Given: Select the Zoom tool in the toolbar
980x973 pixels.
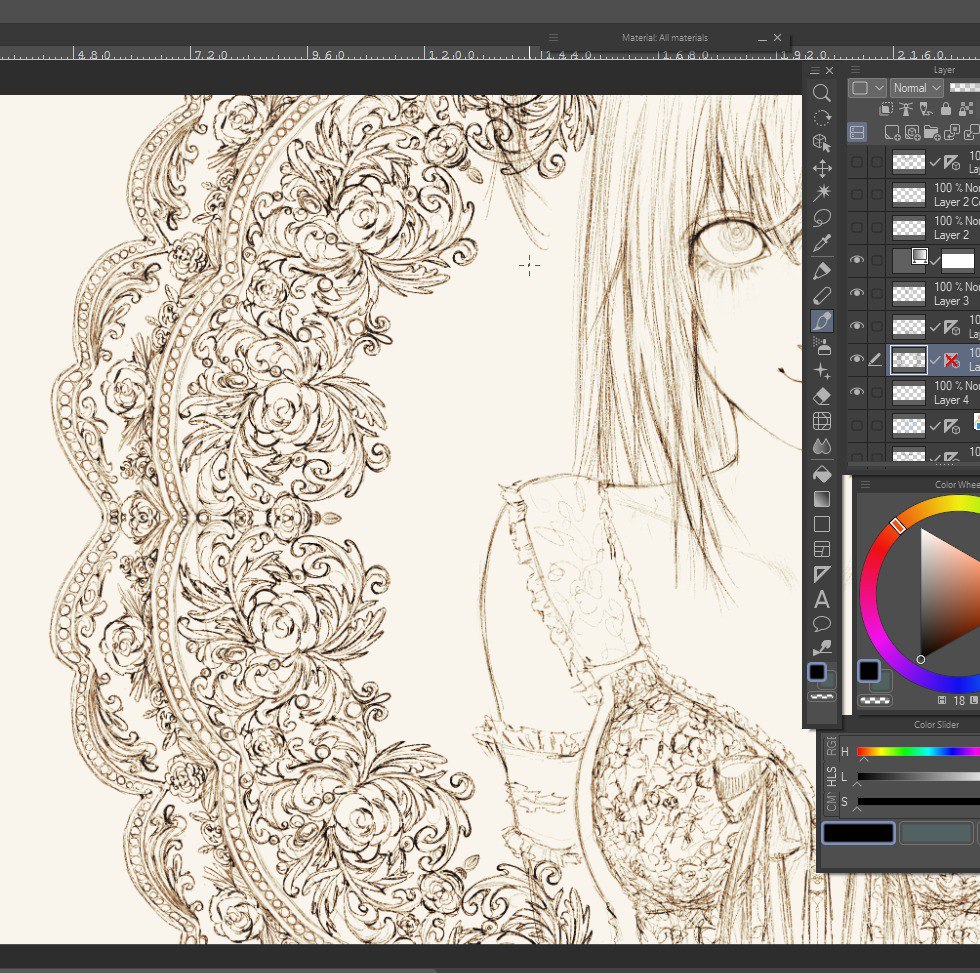Looking at the screenshot, I should [x=823, y=92].
